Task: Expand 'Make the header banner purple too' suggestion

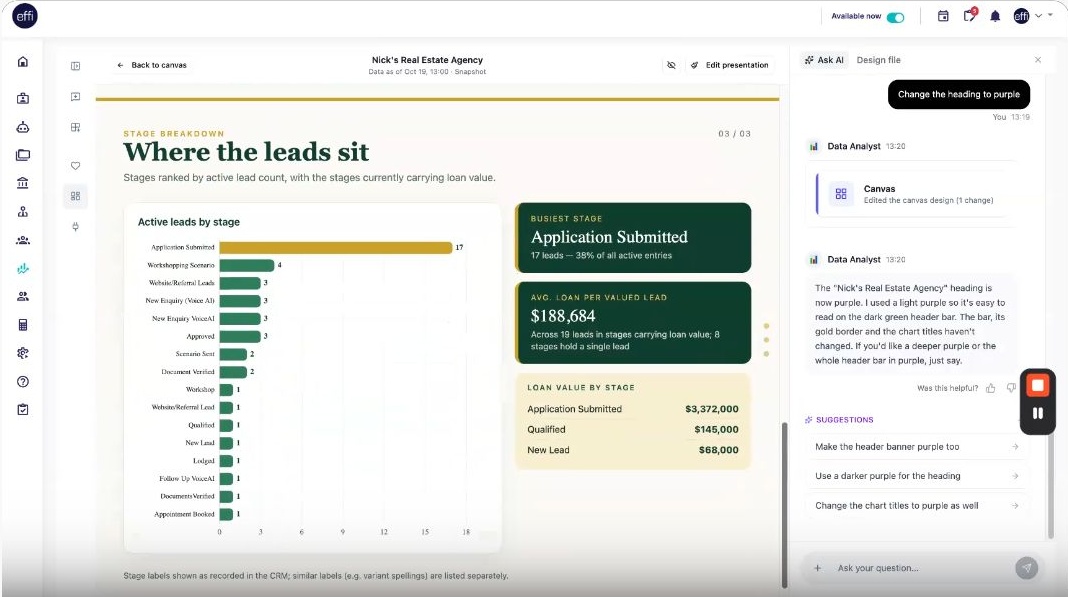Action: click(916, 447)
